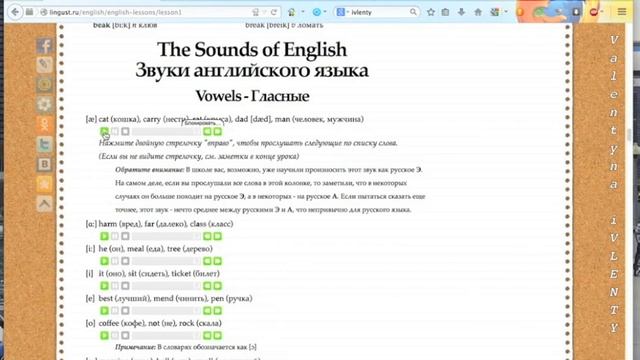Open dropdown beside green house toolbar icon

(302, 12)
